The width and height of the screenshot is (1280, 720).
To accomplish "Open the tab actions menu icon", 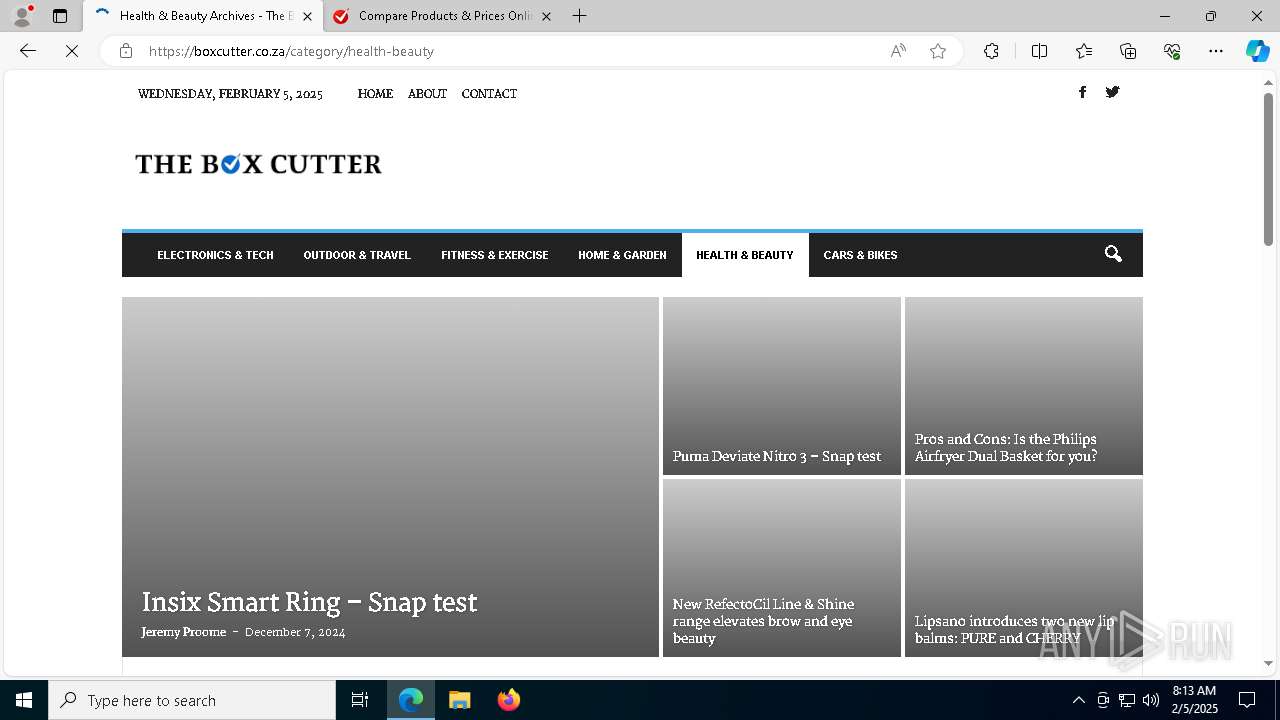I will (x=60, y=16).
